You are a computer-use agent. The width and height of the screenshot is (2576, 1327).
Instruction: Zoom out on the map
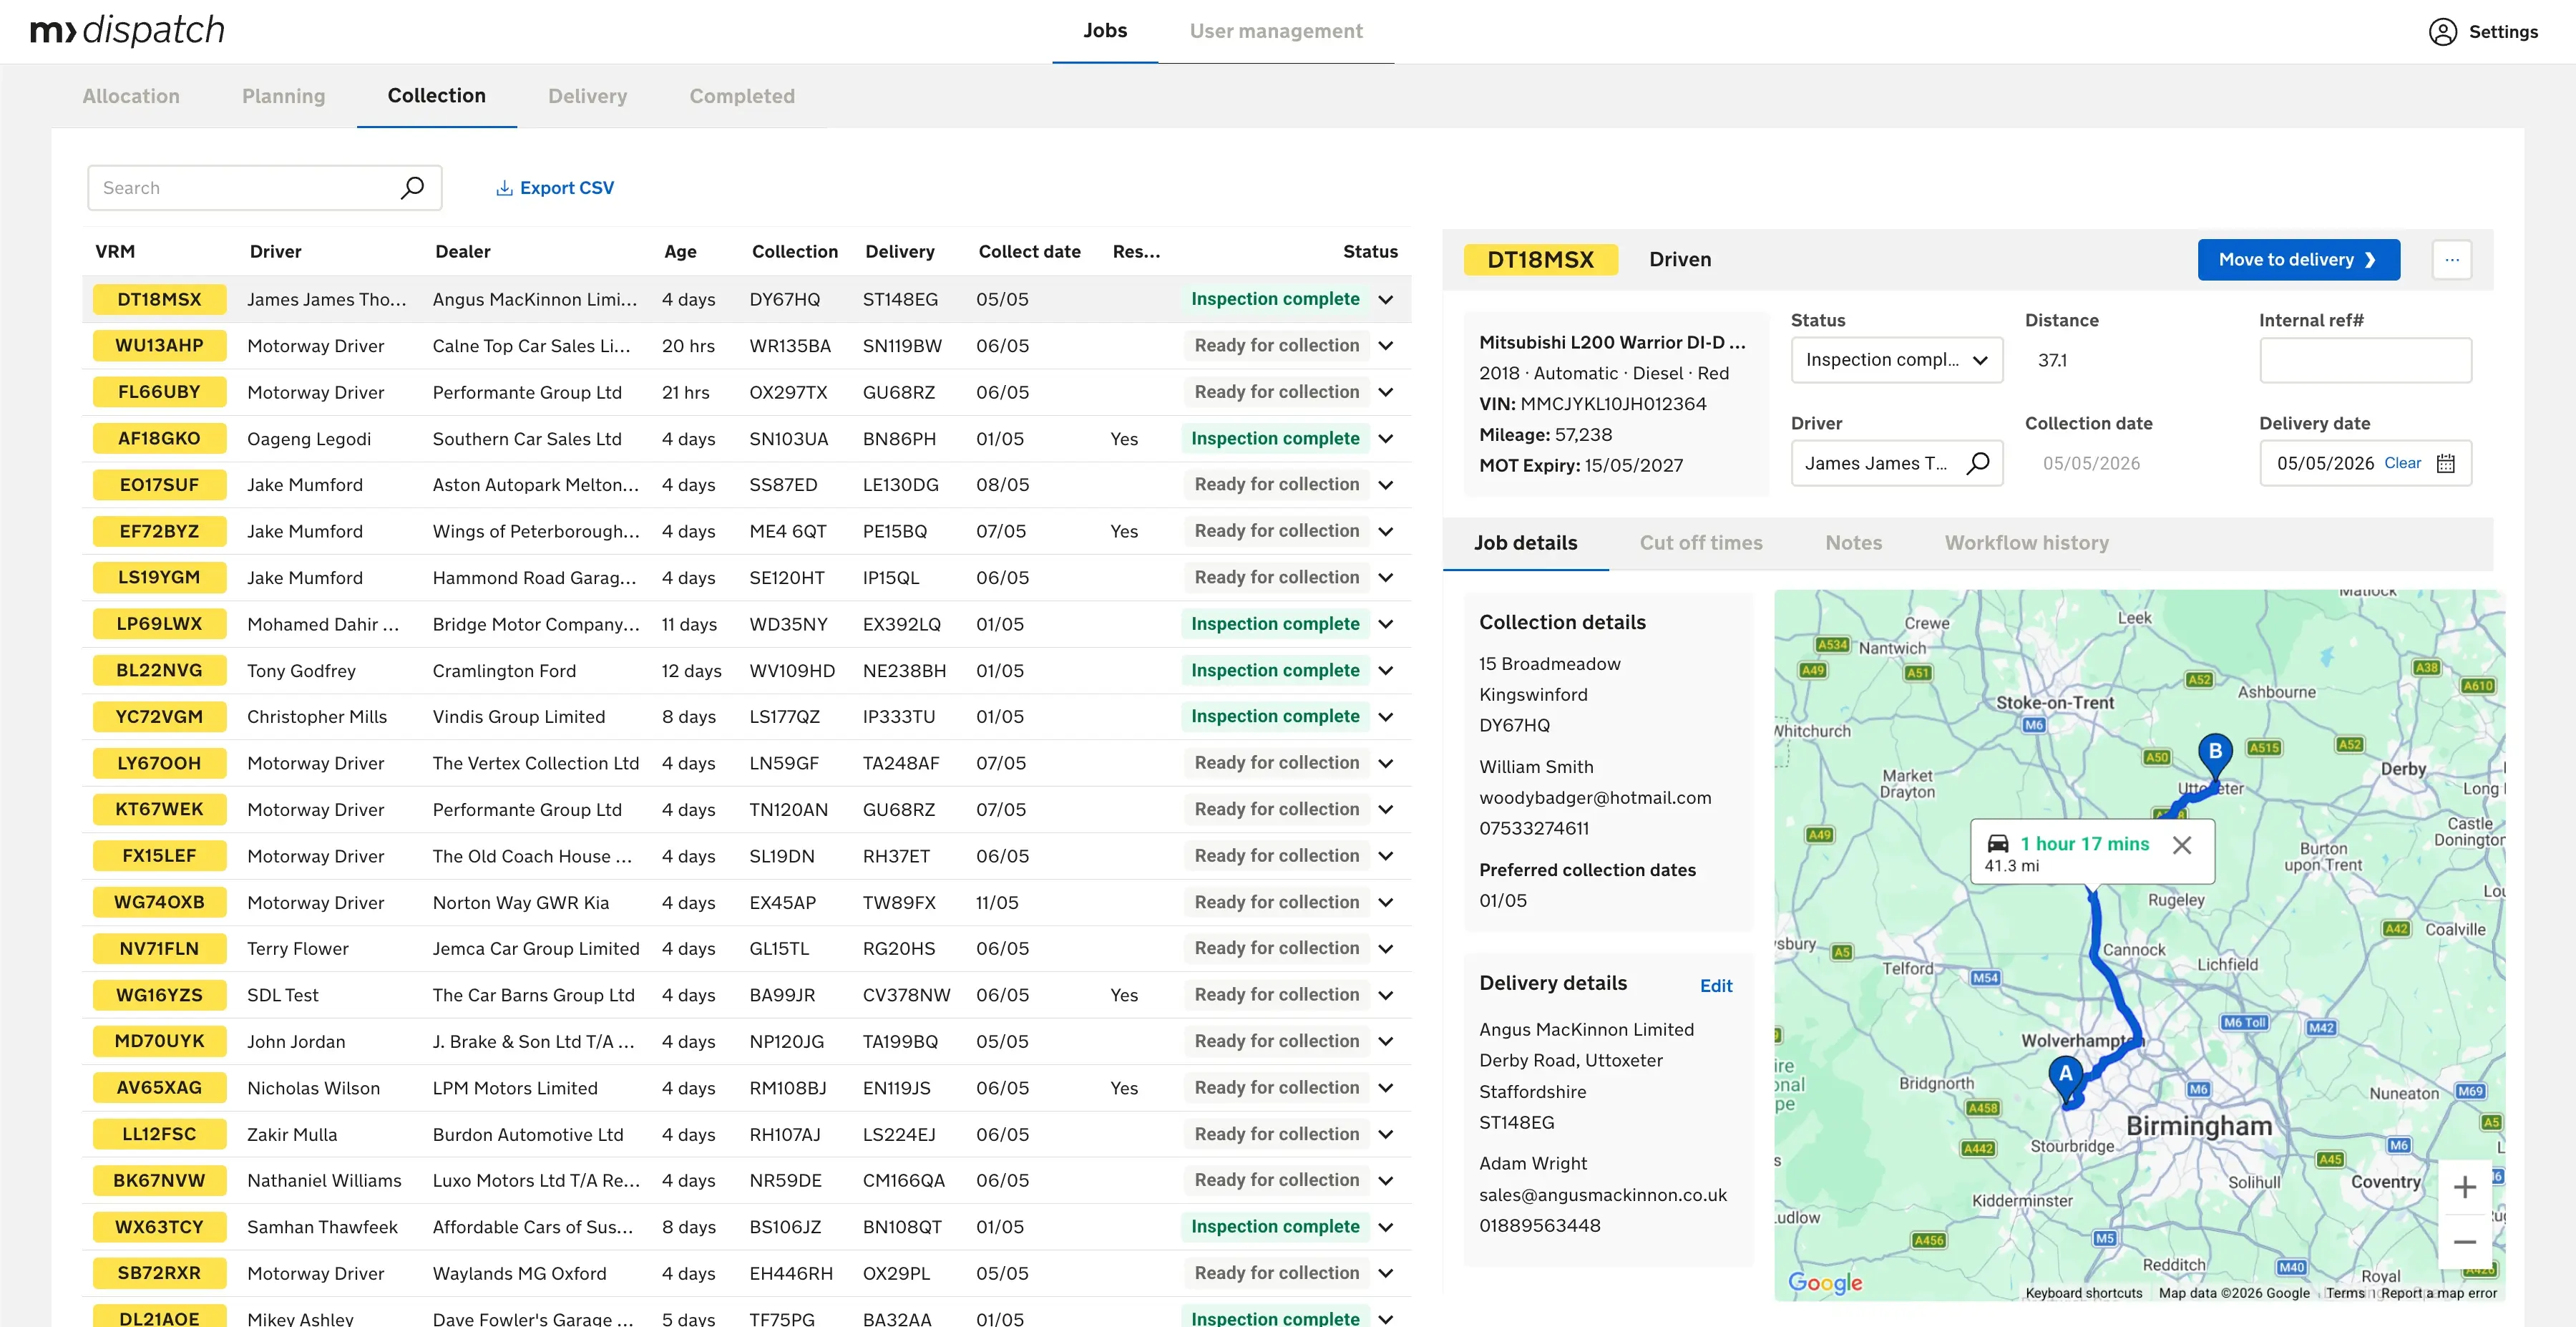2465,1242
